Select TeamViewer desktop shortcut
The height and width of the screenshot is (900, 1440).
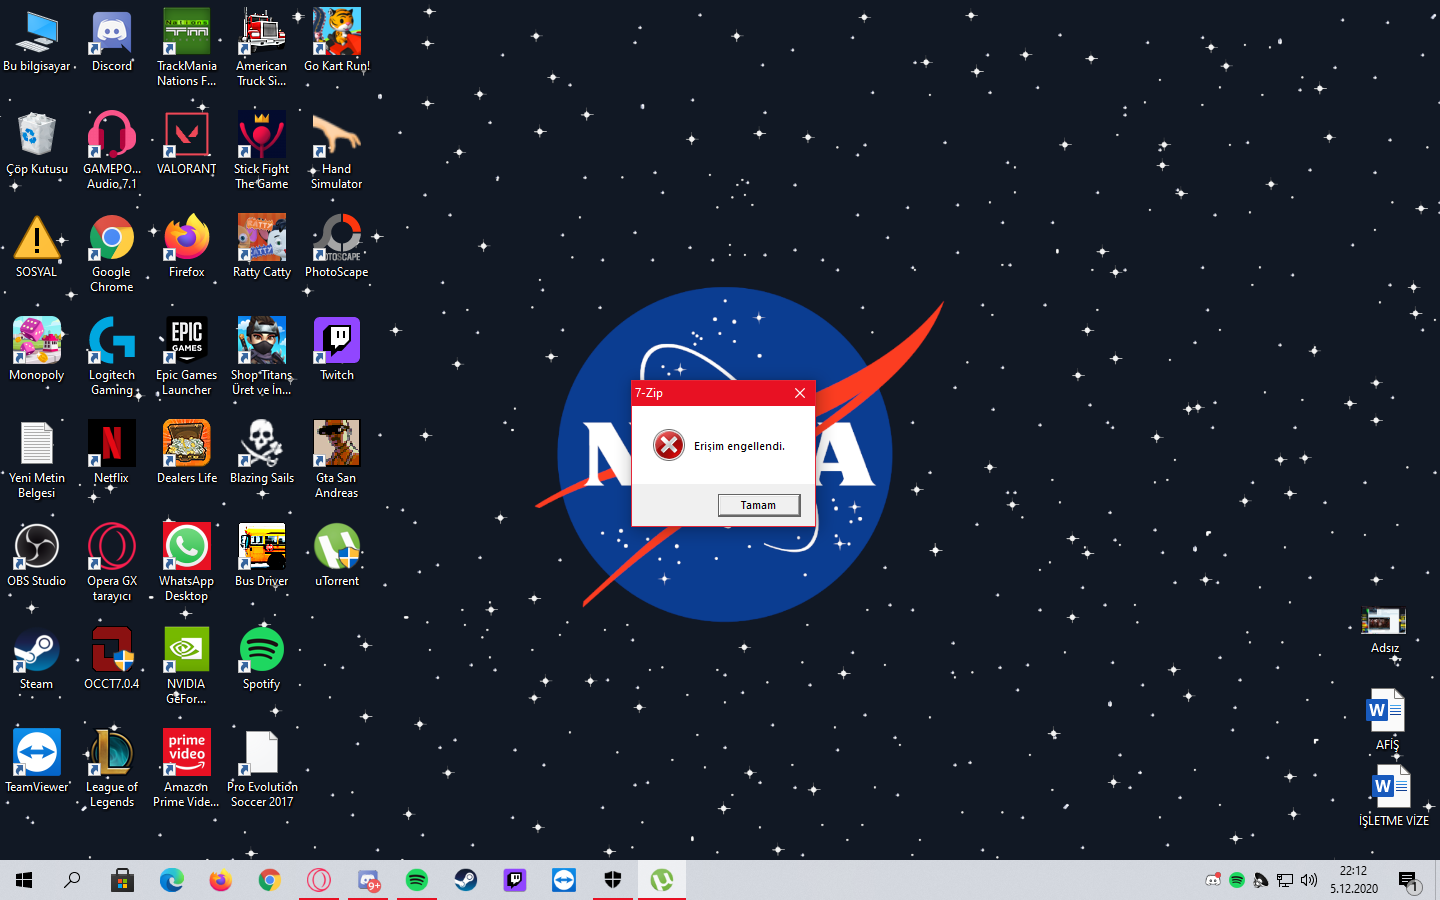tap(37, 763)
